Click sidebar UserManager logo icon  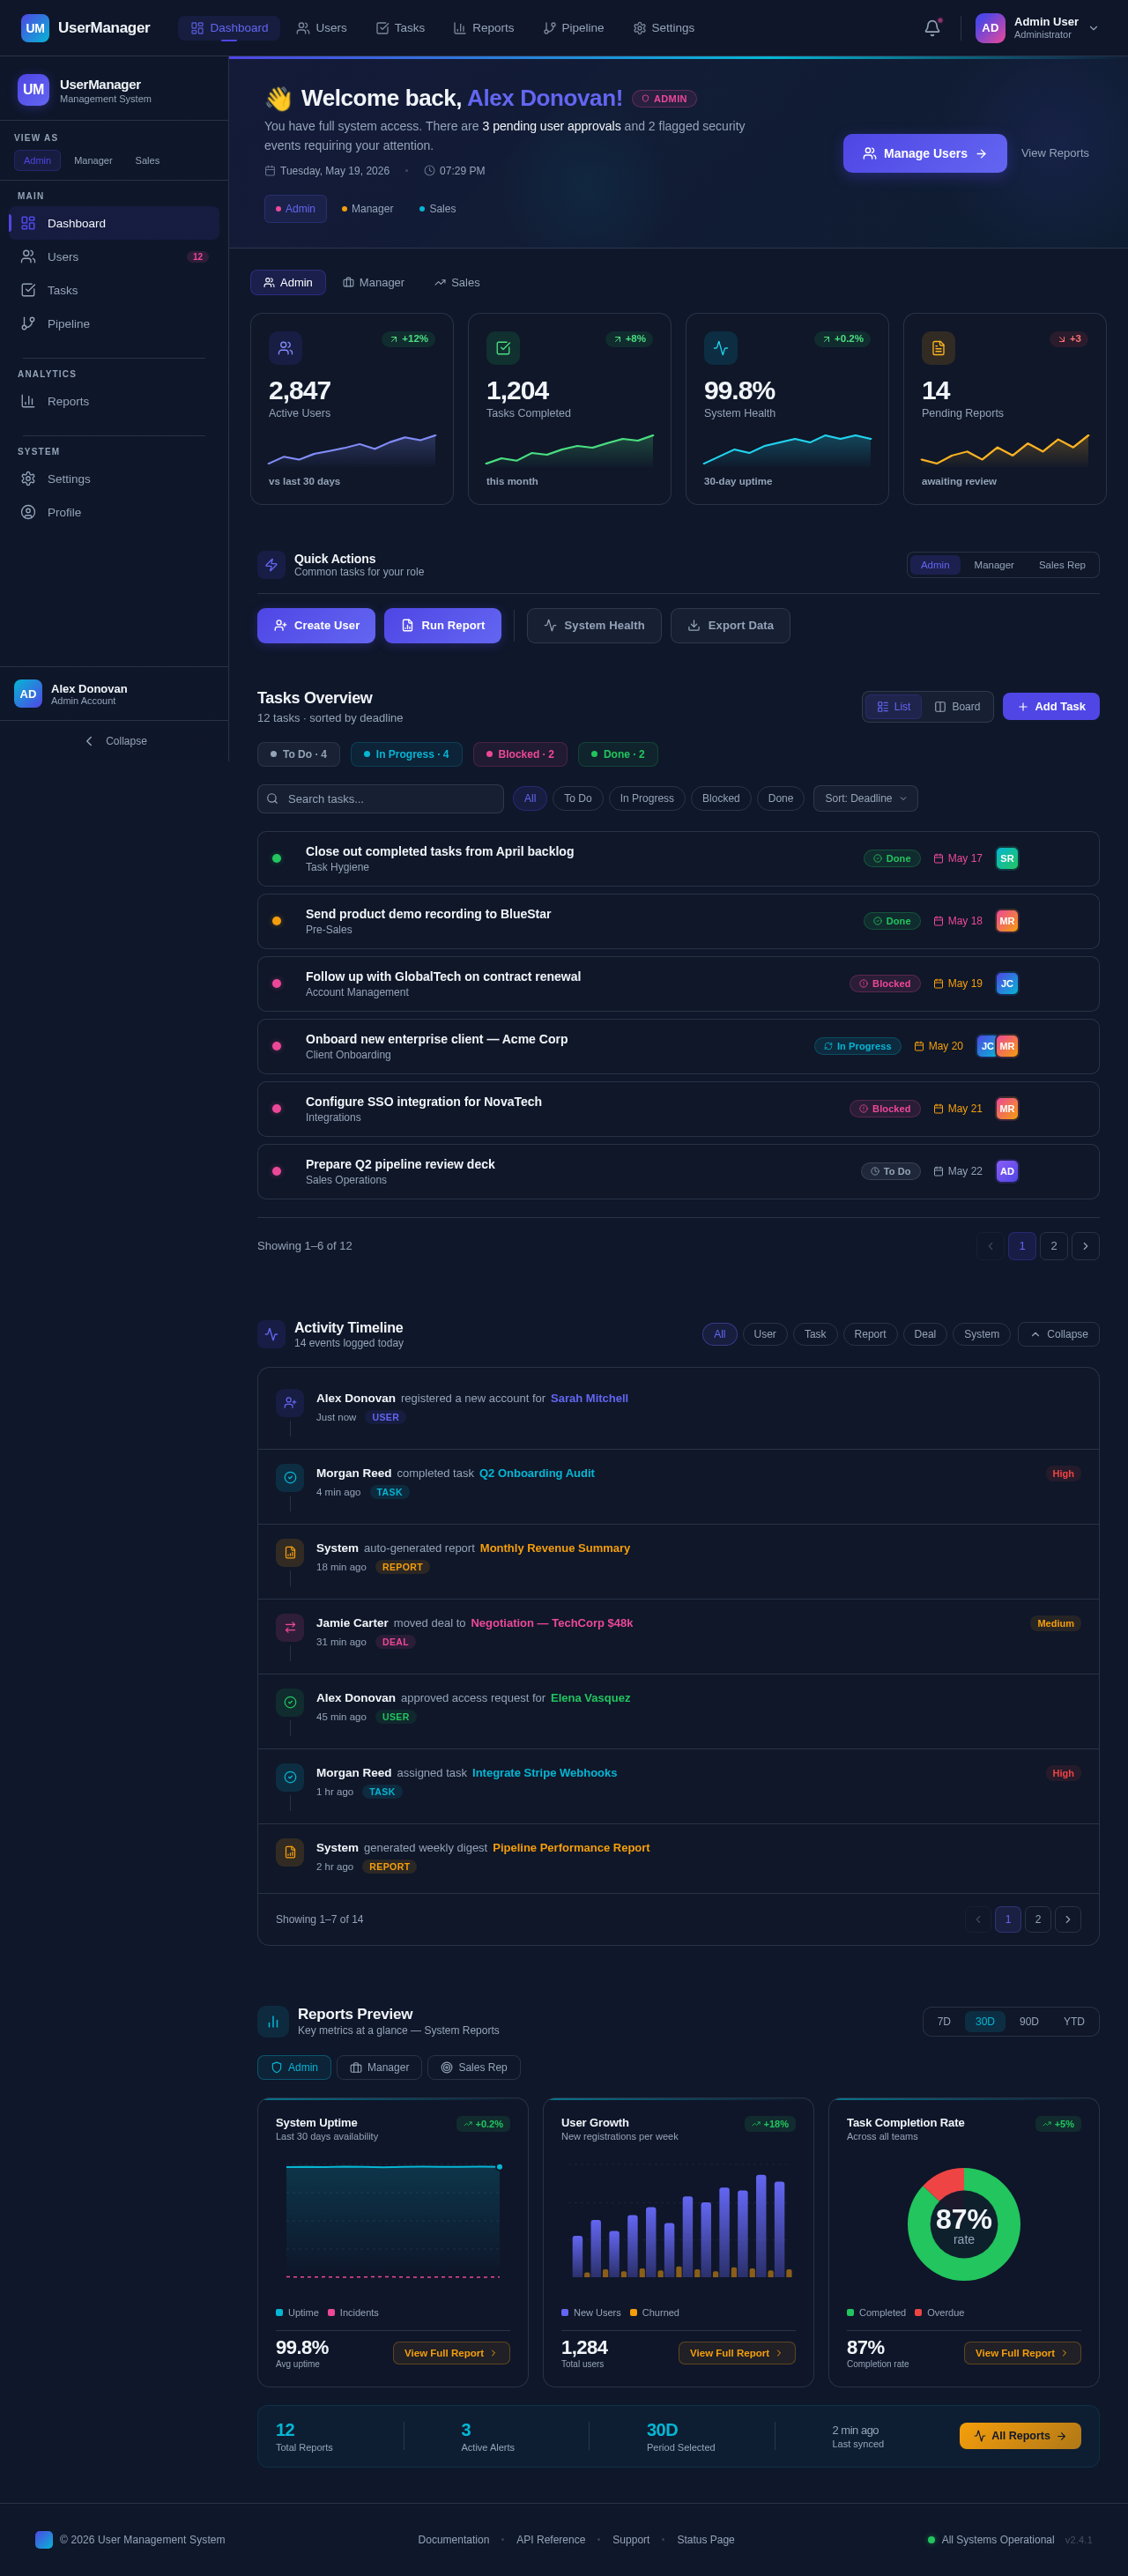pyautogui.click(x=33, y=90)
